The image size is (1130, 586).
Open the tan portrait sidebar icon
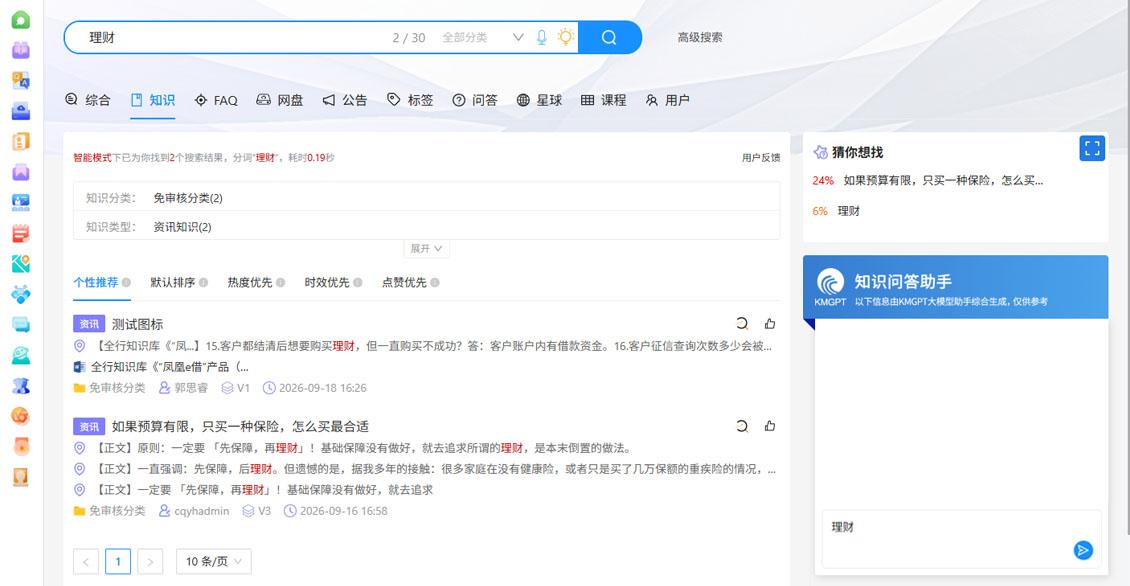click(x=20, y=477)
